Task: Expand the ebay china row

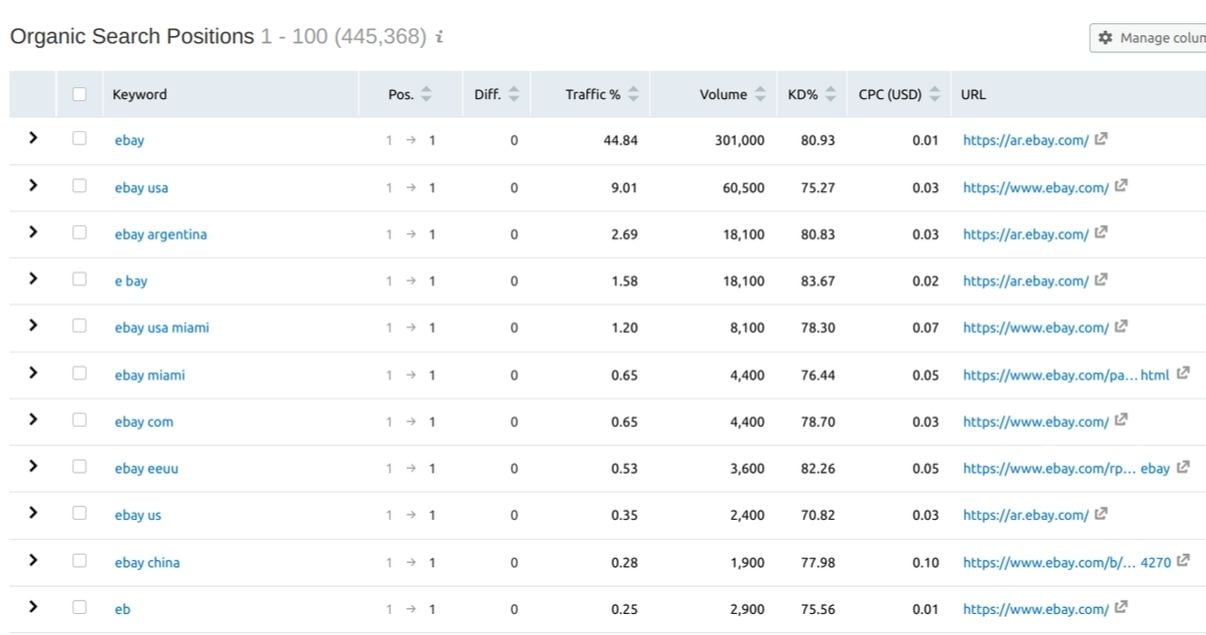Action: [33, 560]
